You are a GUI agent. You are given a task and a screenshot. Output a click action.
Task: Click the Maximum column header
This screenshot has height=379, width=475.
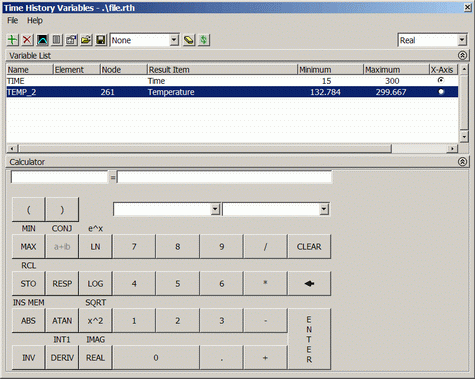tap(396, 70)
